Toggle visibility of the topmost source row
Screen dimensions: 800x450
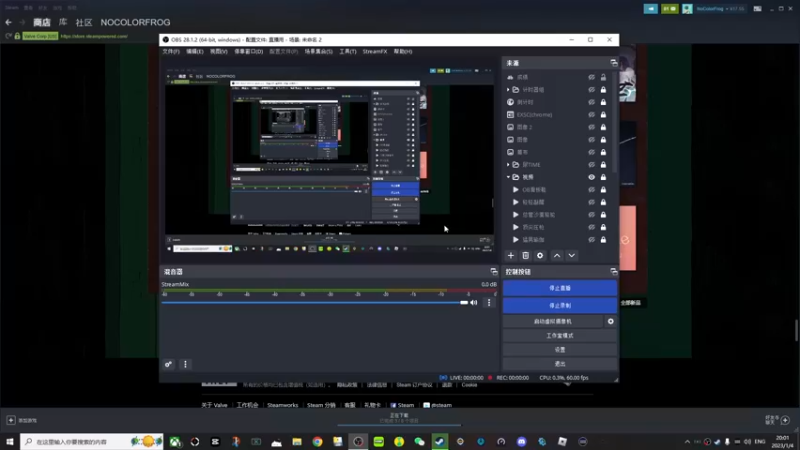(x=591, y=77)
